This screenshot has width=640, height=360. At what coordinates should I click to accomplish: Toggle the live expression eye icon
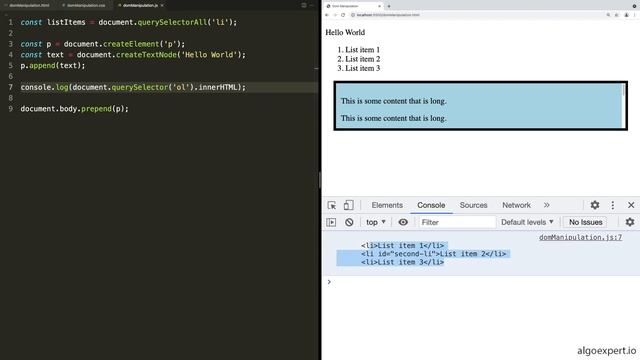(403, 222)
